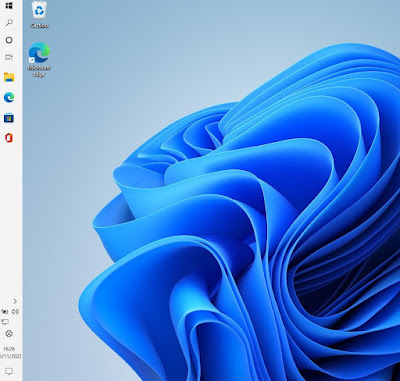This screenshot has width=400, height=381.
Task: Click the round tray icon above the clock
Action: click(9, 333)
